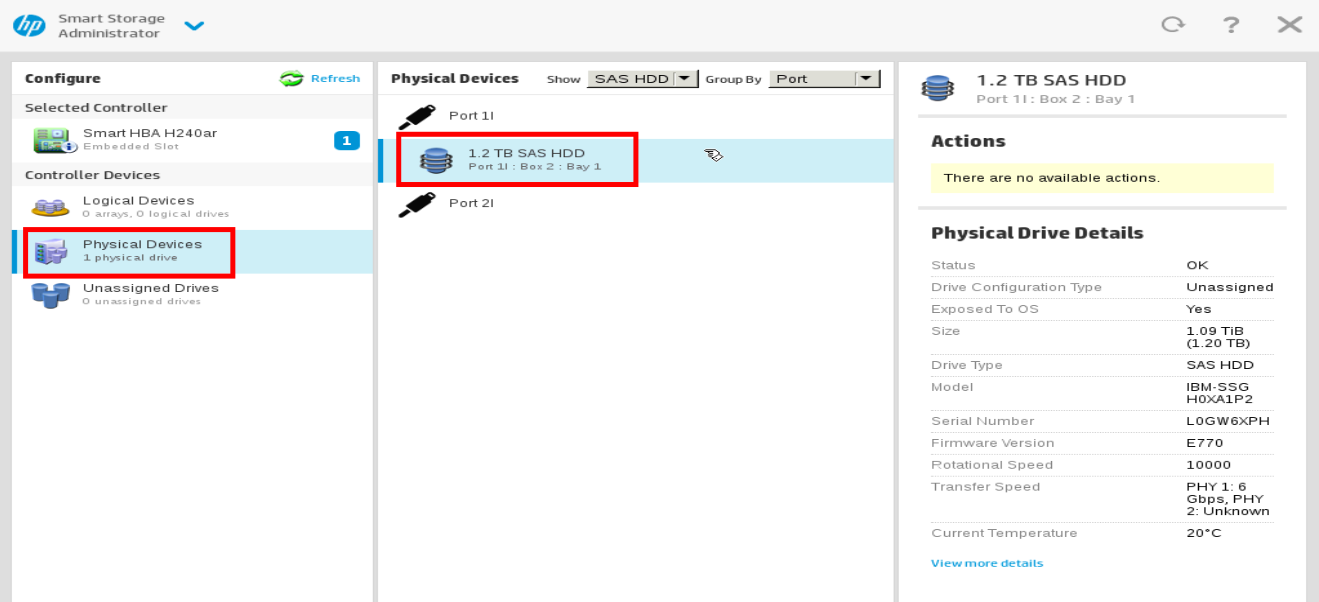Image resolution: width=1319 pixels, height=602 pixels.
Task: Select the Port 2I label
Action: (x=471, y=203)
